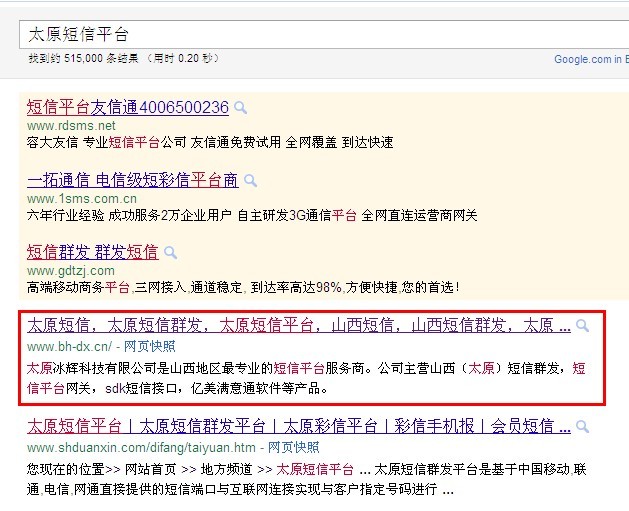The width and height of the screenshot is (629, 511).
Task: Click the URL text www.rdsms.net
Action: click(x=71, y=126)
